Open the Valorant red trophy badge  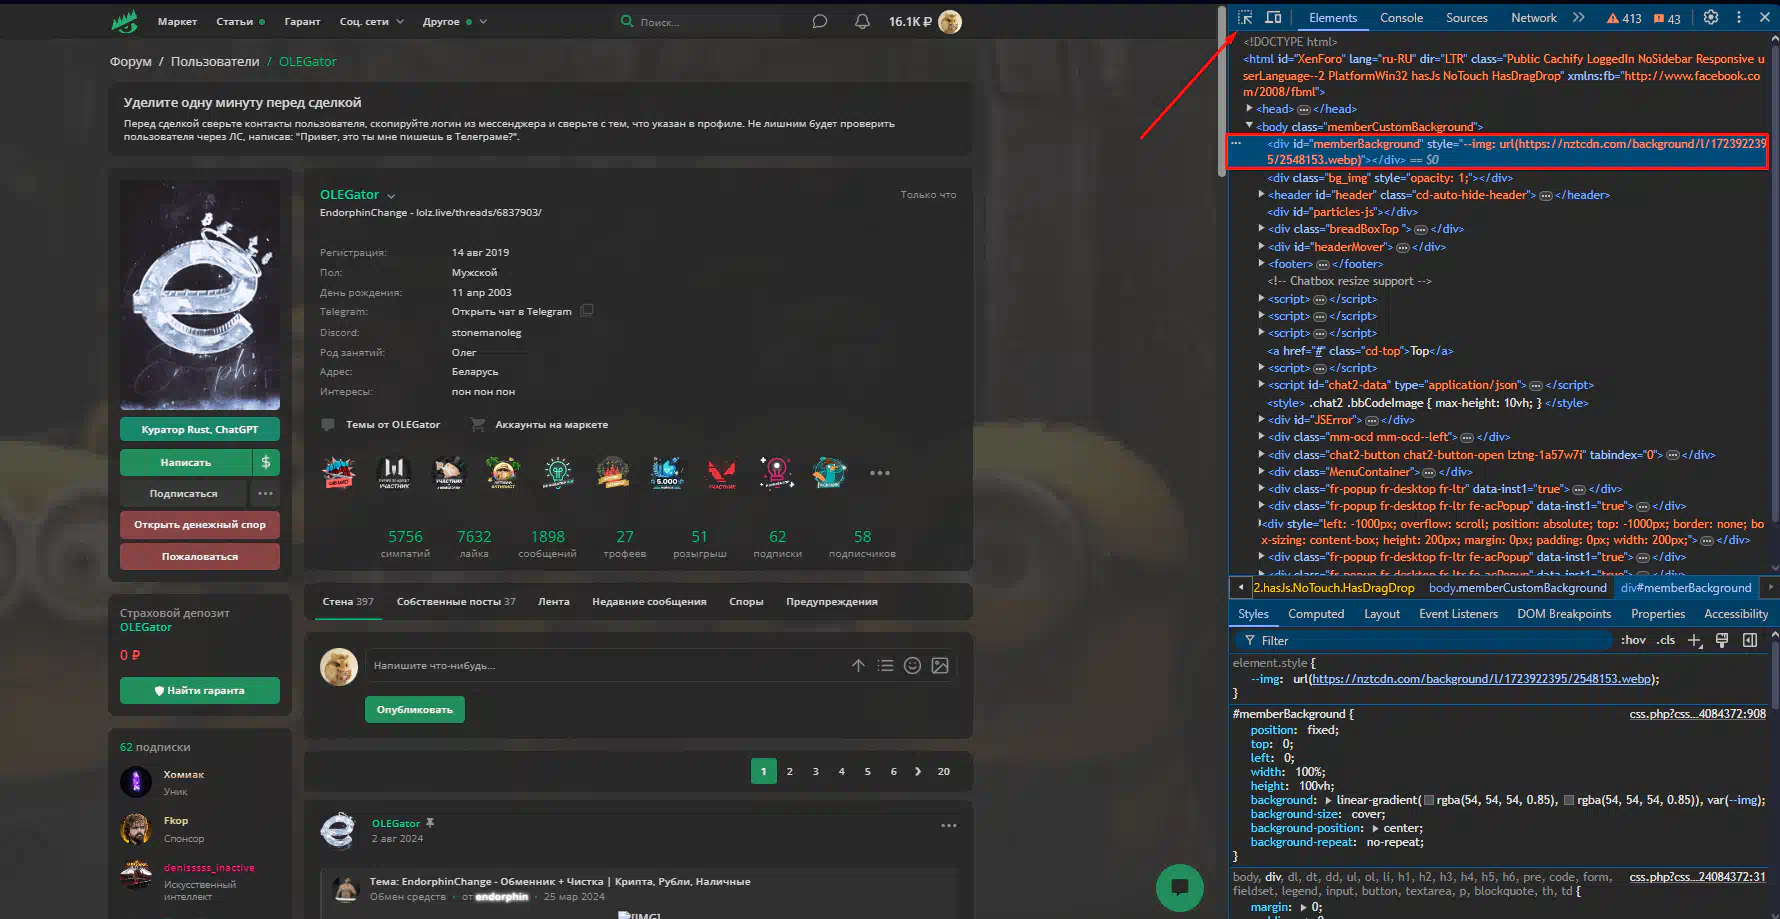(721, 472)
